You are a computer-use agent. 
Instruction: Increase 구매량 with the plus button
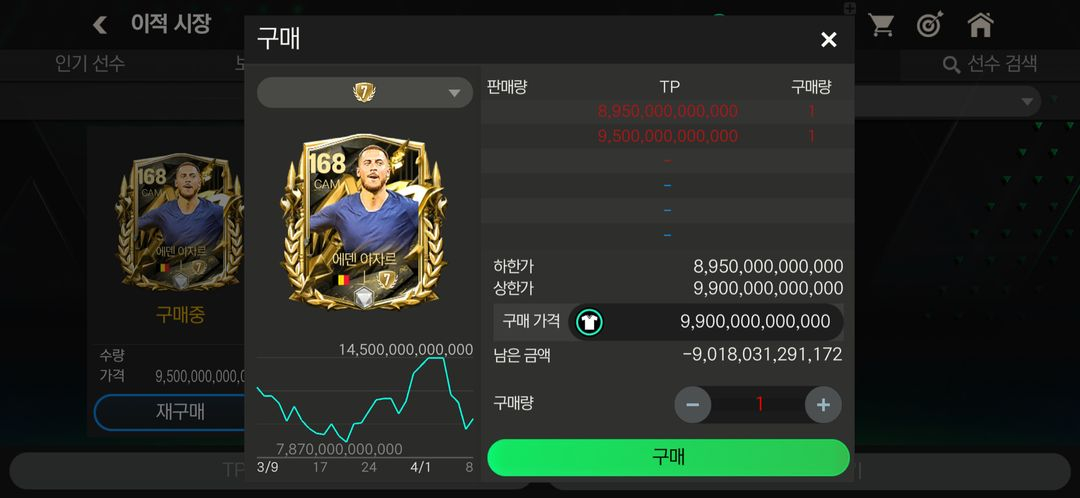tap(823, 404)
